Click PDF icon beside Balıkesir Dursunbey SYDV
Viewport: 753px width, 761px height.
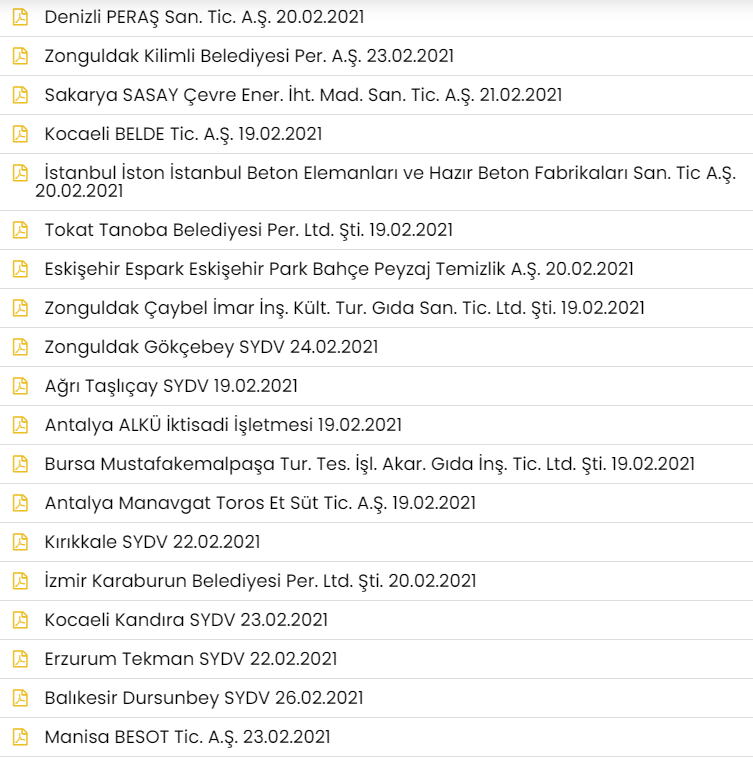[20, 698]
